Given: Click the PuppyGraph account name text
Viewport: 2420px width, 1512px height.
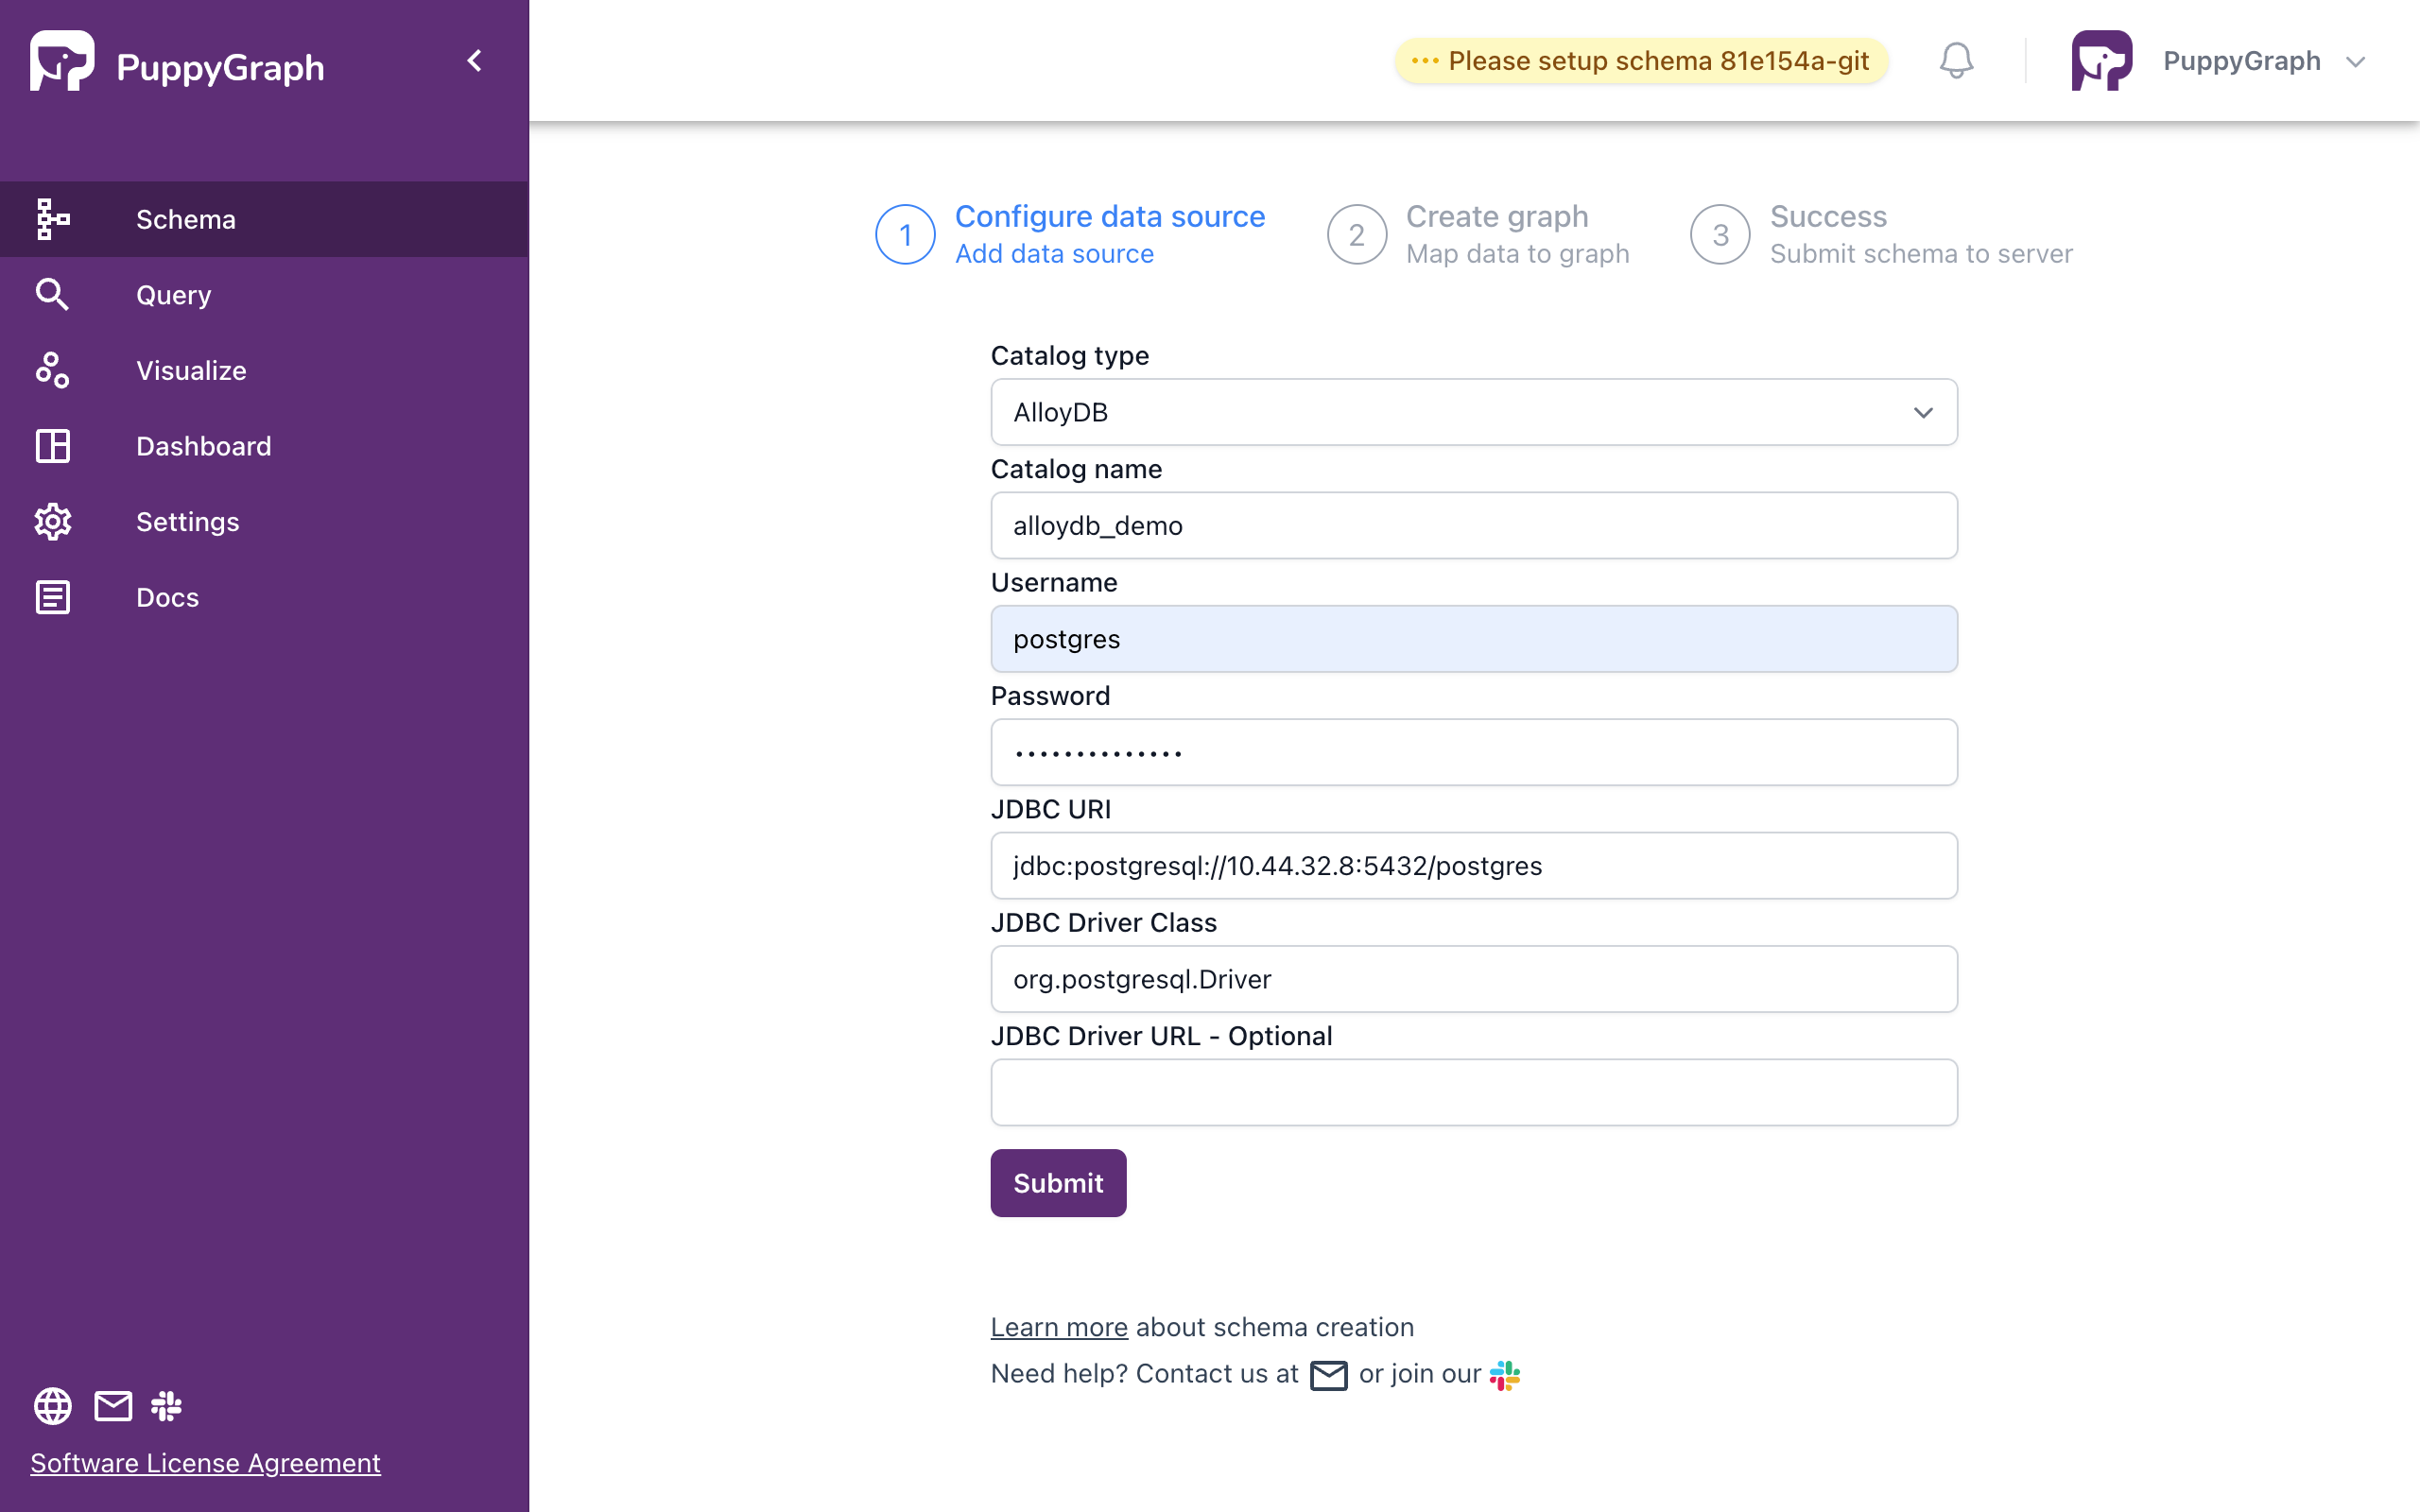Looking at the screenshot, I should point(2241,61).
